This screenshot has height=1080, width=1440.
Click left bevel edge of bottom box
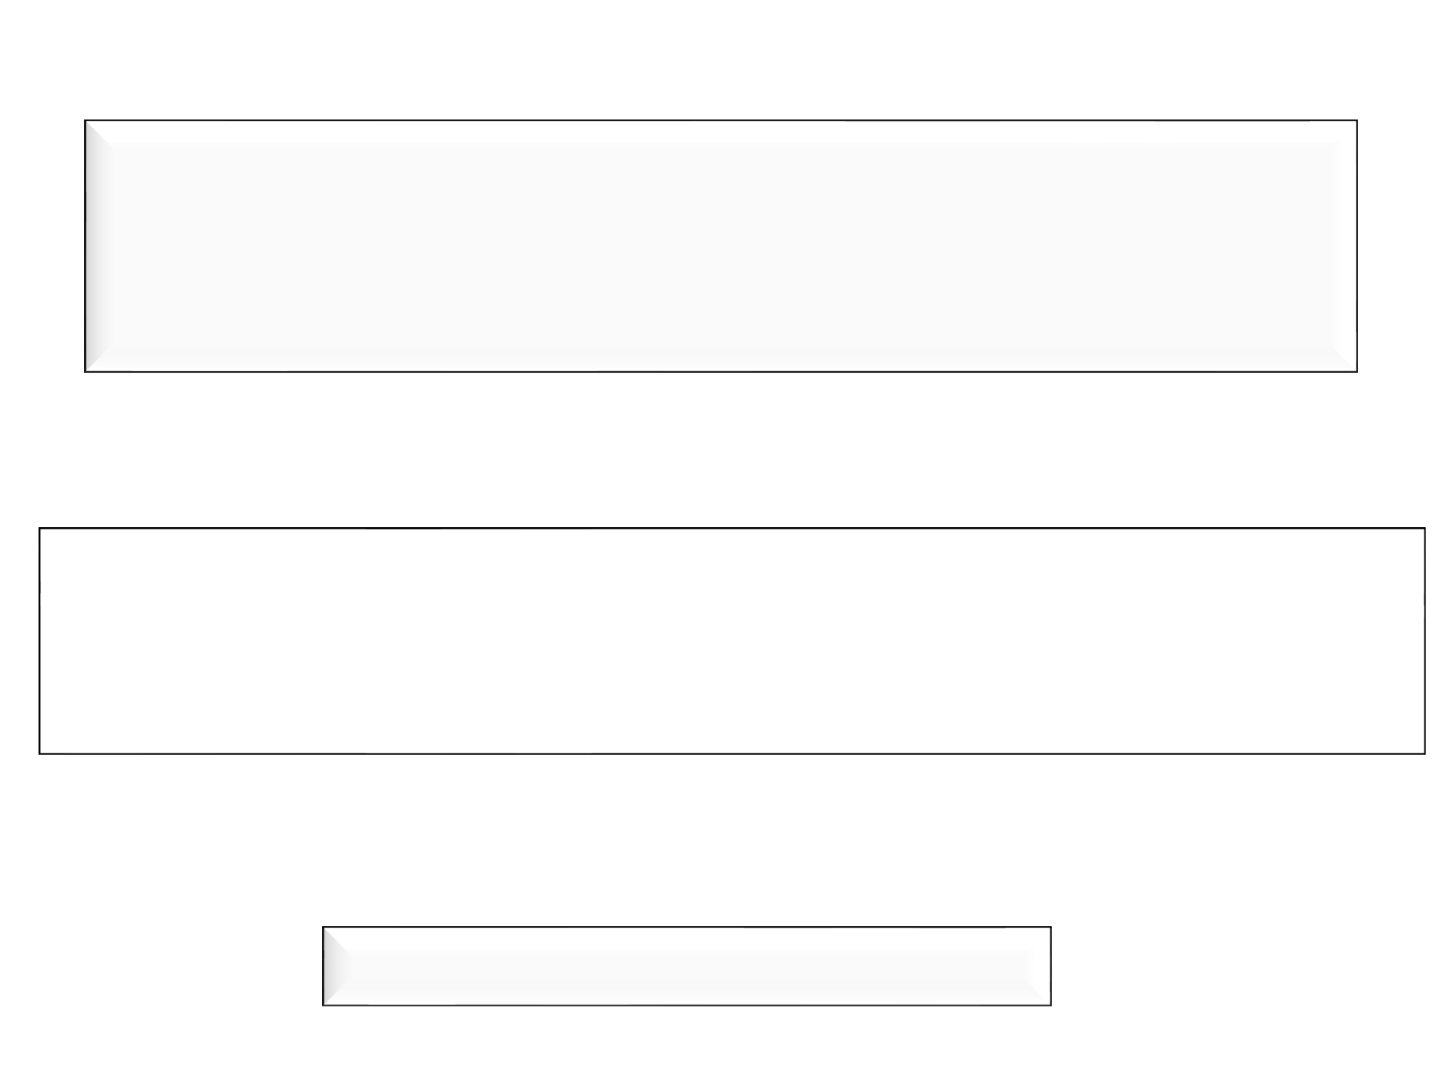tap(331, 966)
